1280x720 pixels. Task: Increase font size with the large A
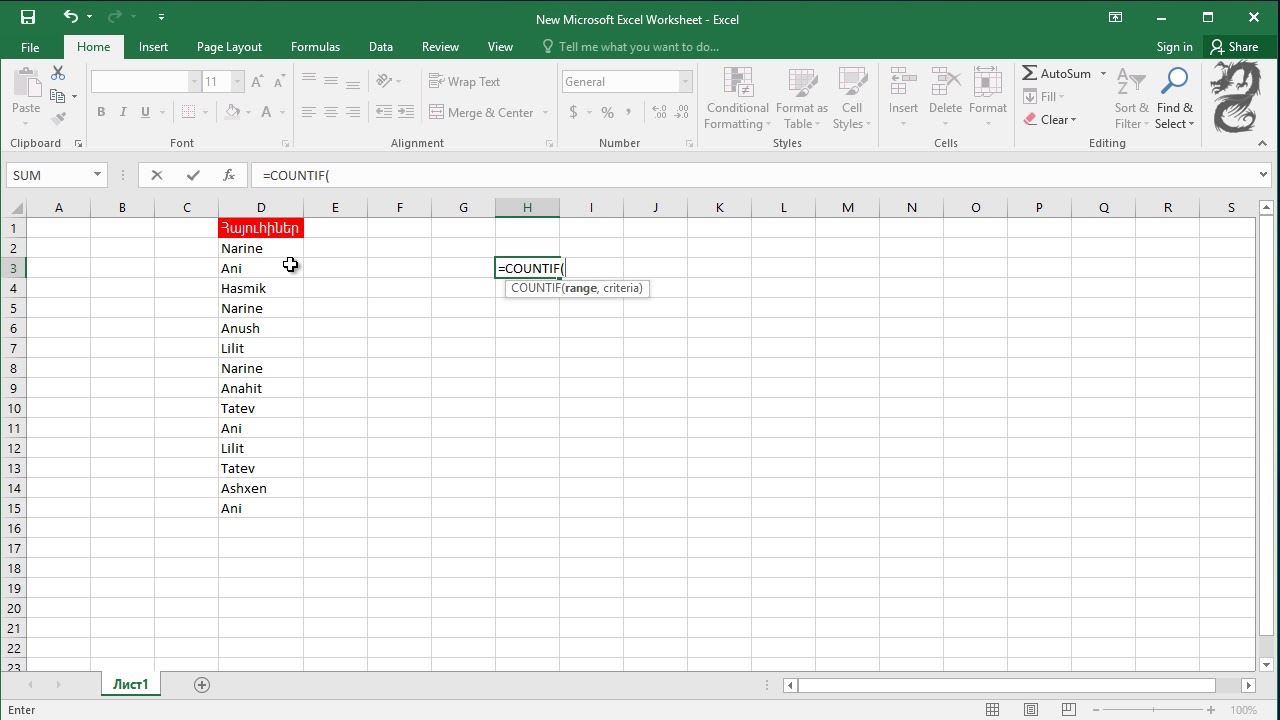coord(257,82)
